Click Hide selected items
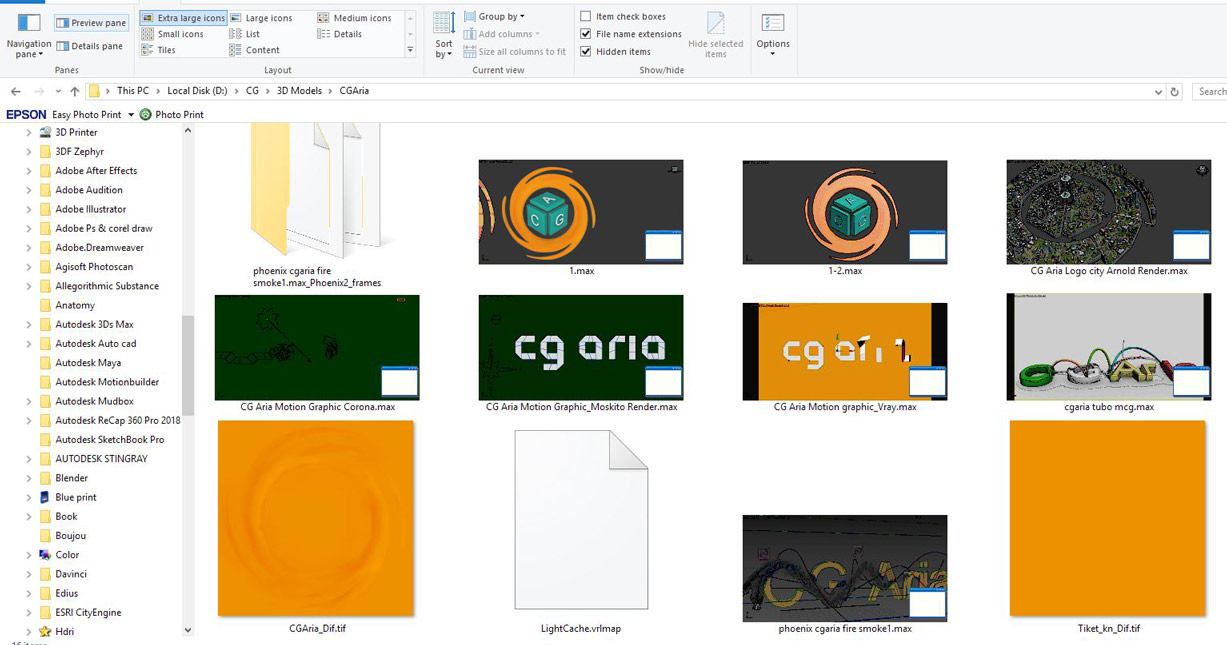 (716, 35)
